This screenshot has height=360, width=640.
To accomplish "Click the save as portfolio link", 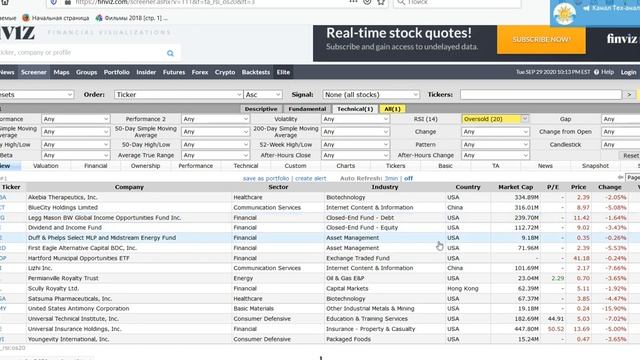I will pyautogui.click(x=266, y=178).
